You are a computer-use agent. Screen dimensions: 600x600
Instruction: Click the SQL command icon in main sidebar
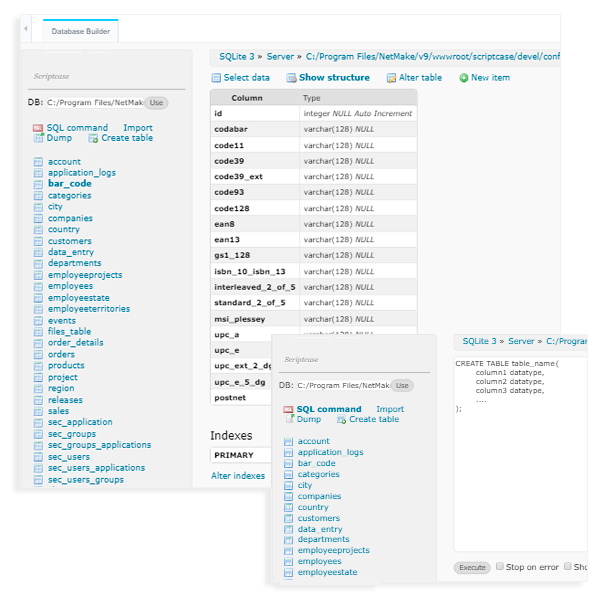38,128
